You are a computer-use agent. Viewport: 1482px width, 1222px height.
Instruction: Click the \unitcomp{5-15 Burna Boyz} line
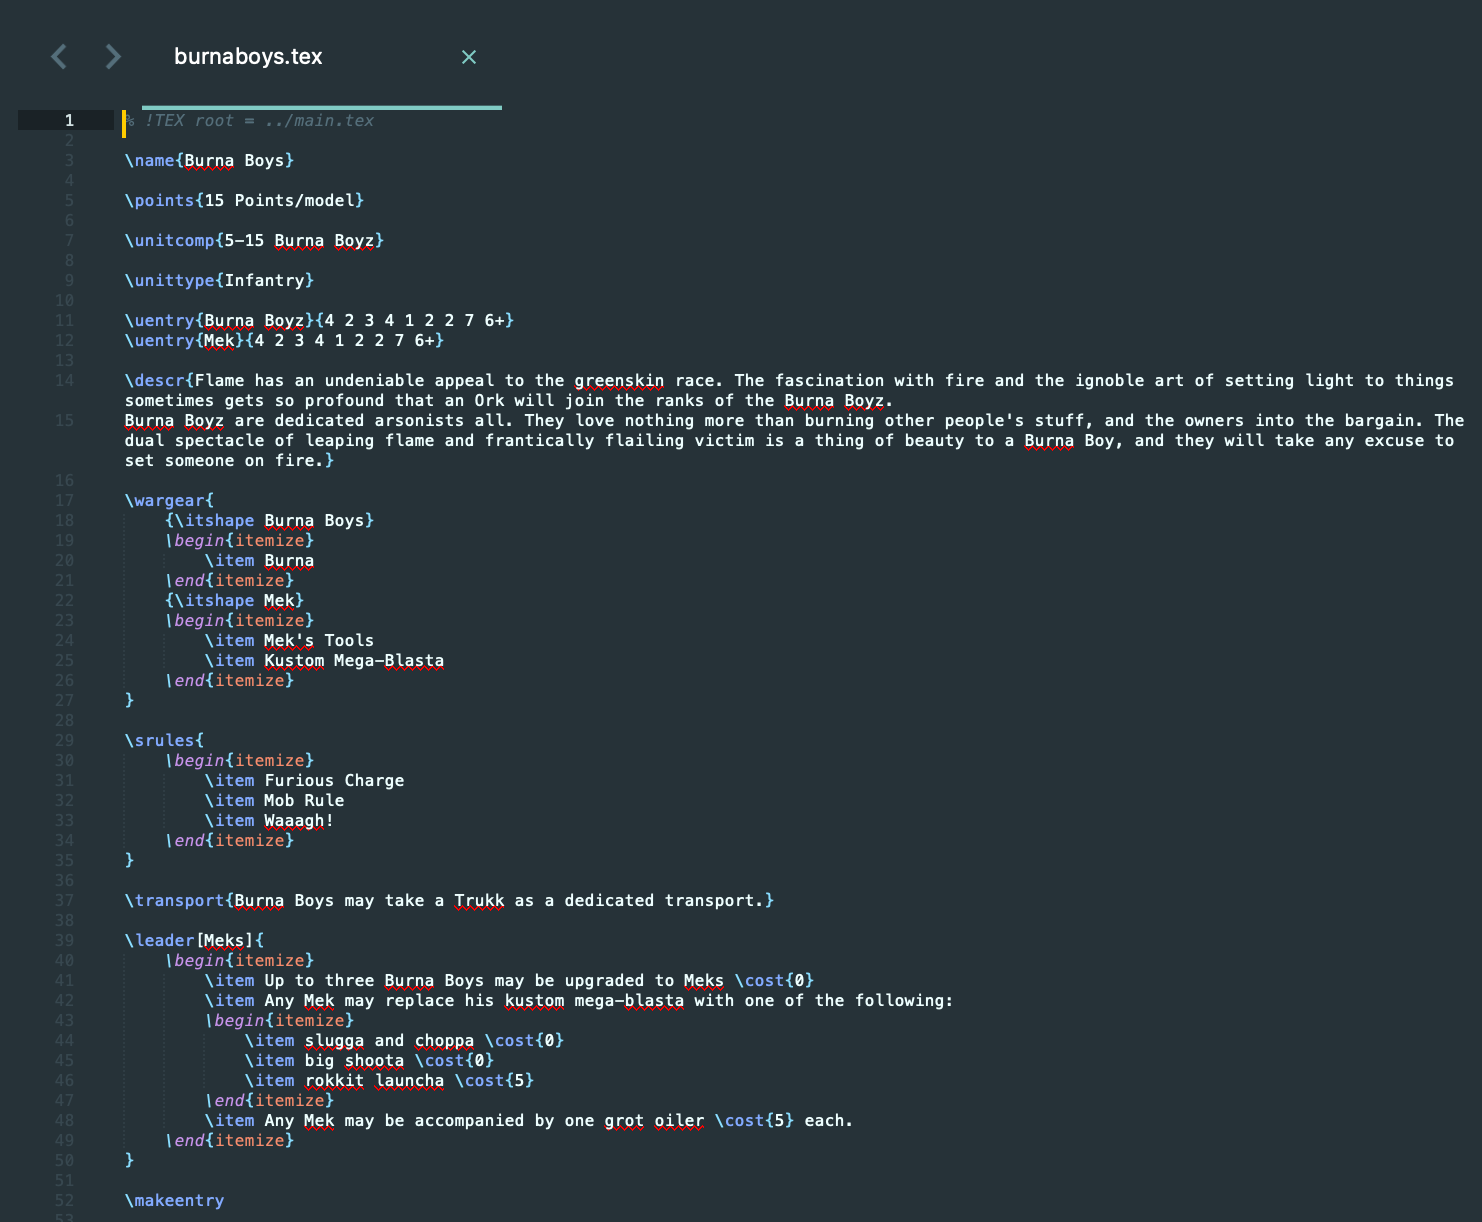(254, 241)
